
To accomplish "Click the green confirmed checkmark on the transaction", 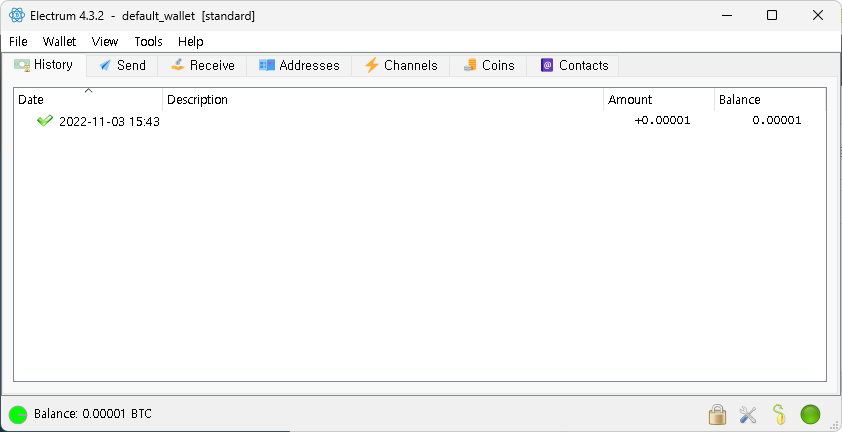I will [45, 120].
